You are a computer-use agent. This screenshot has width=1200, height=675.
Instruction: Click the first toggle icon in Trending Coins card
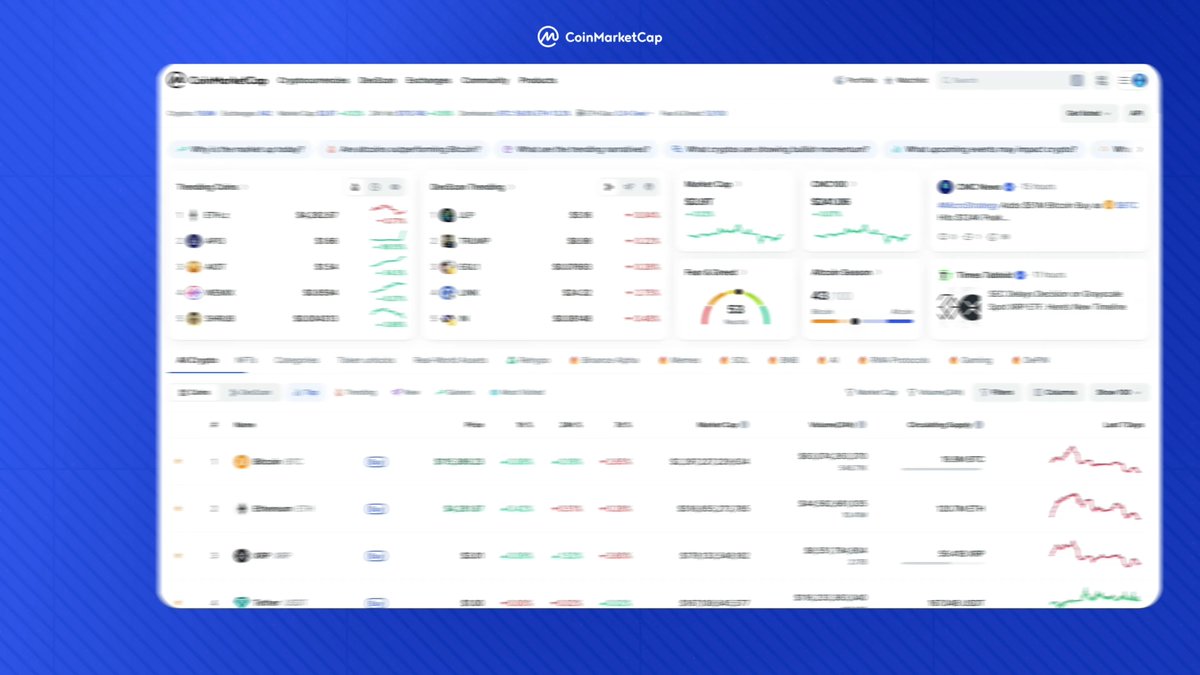[355, 187]
